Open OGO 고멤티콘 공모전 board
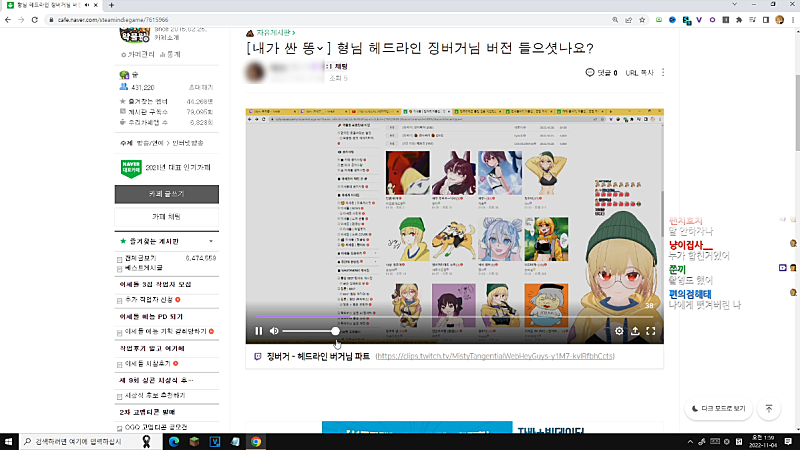Viewport: 800px width, 450px height. (156, 427)
